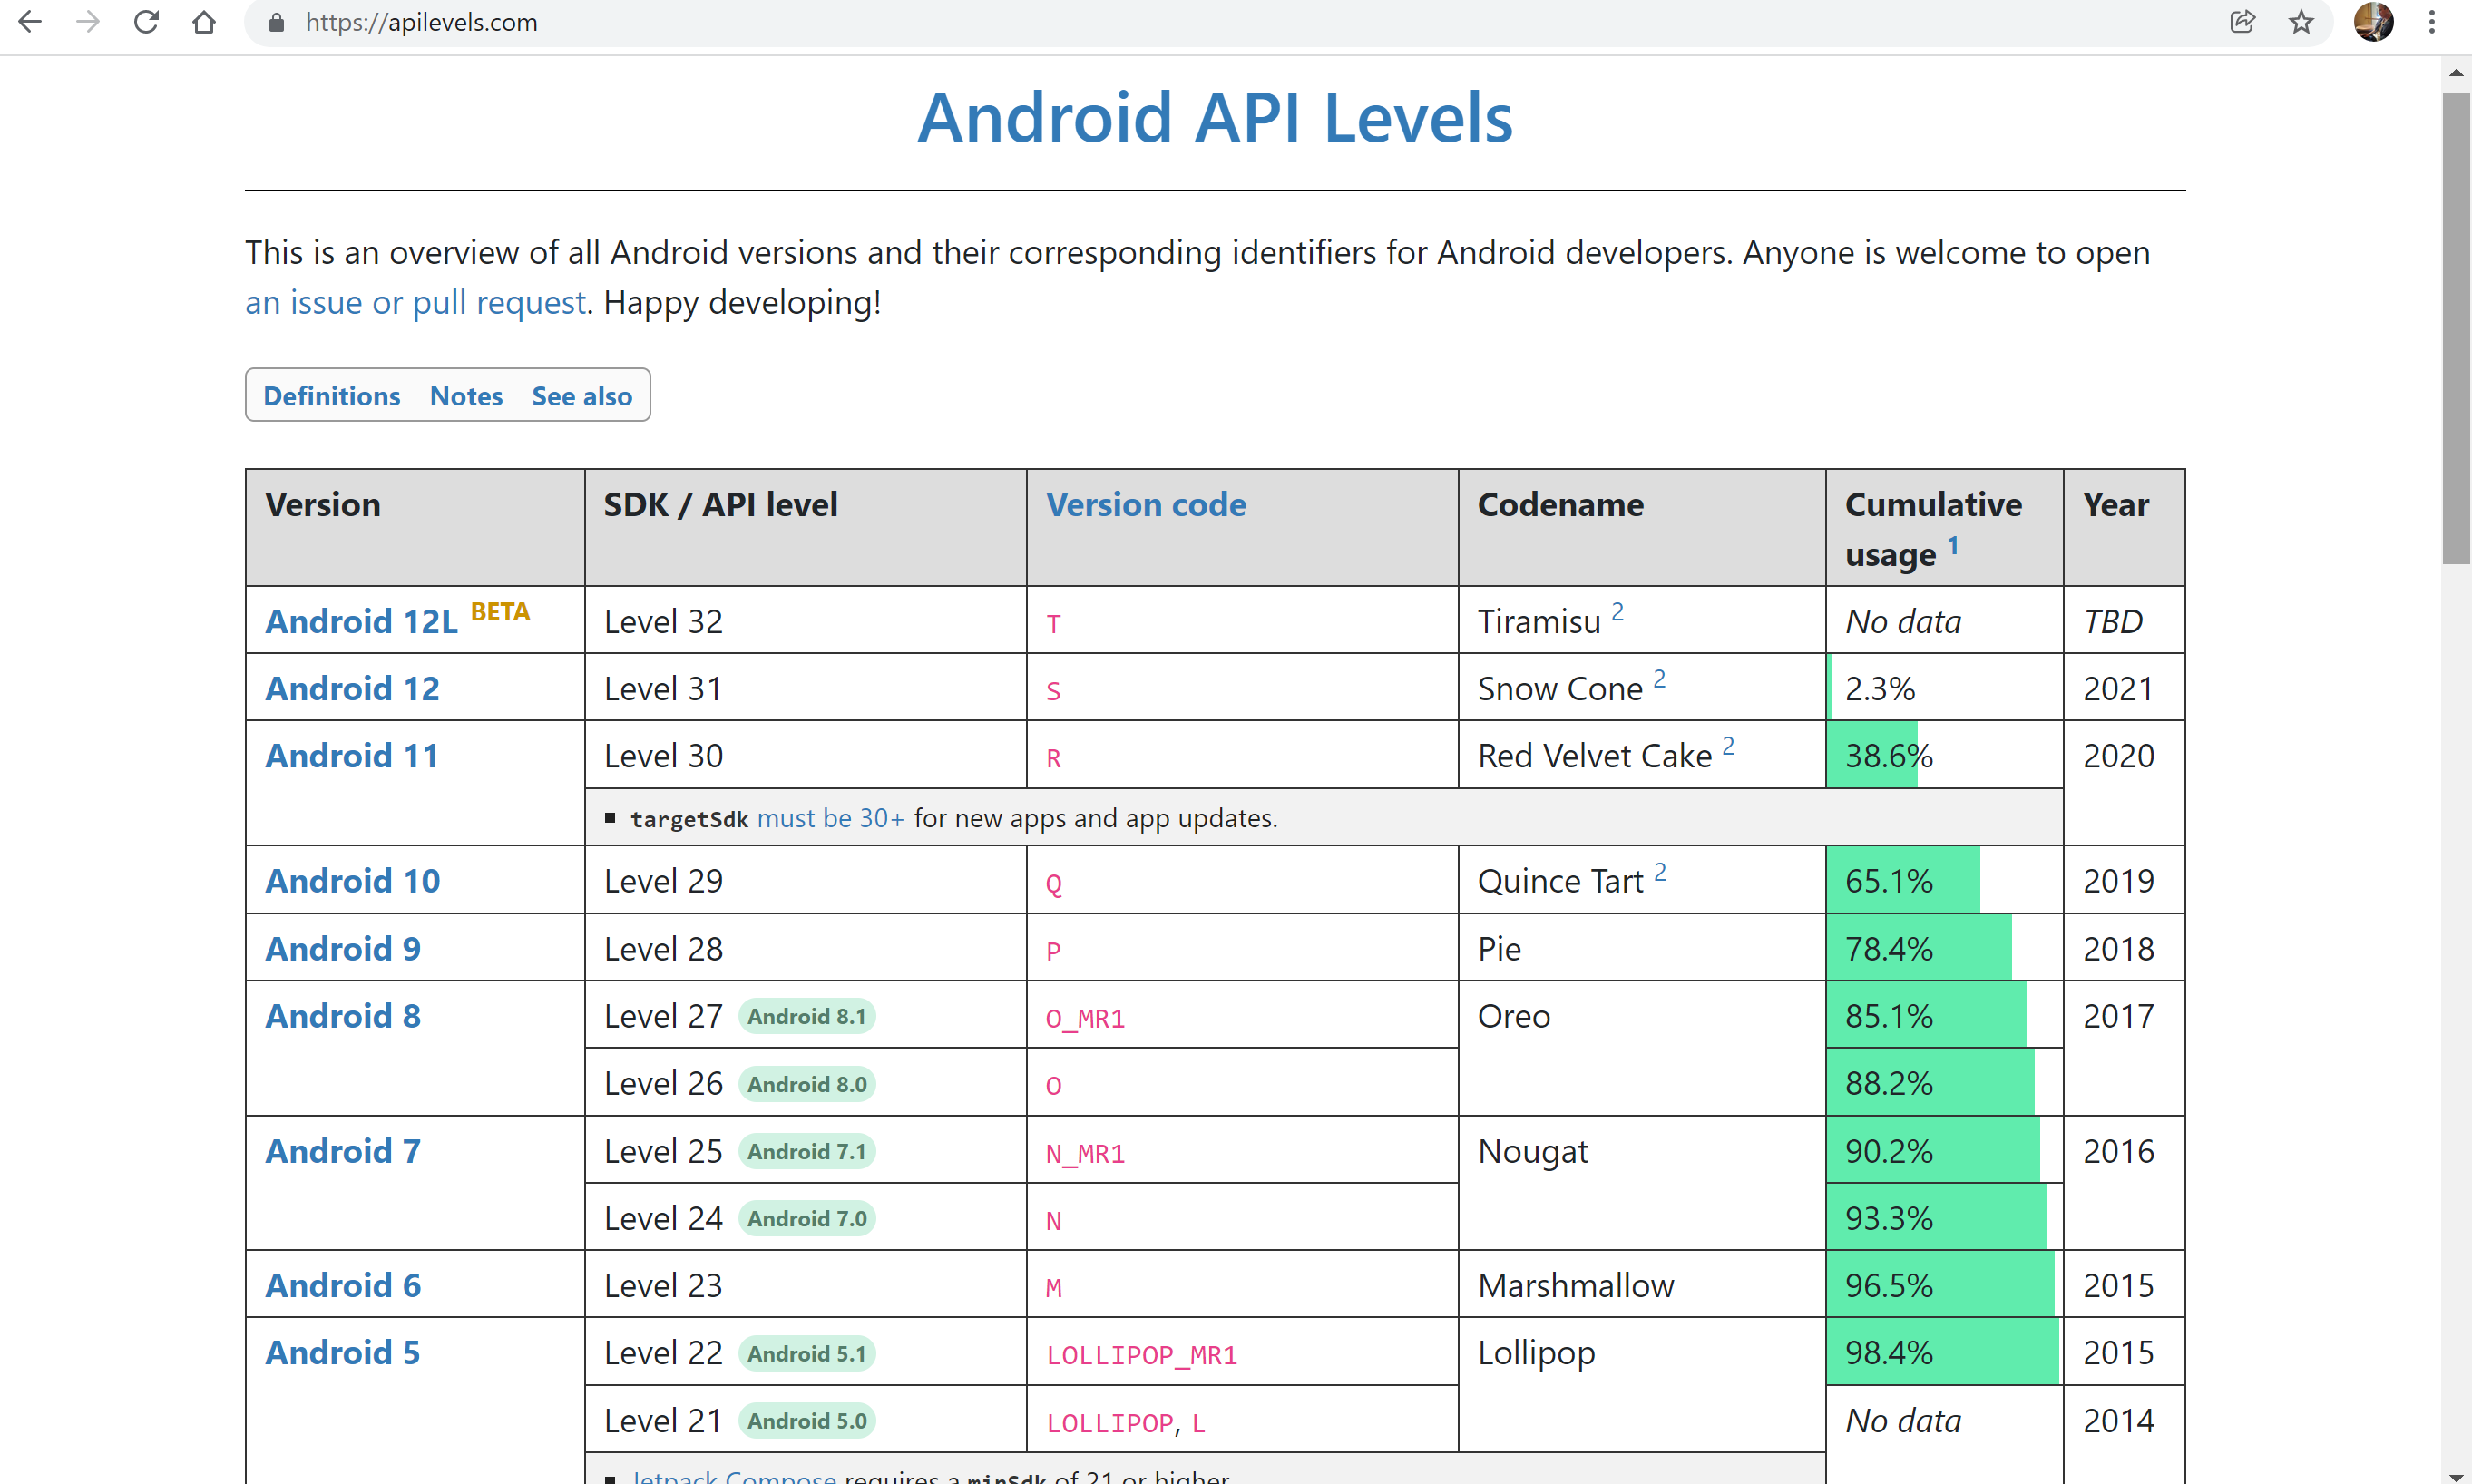
Task: Jump to the Notes section
Action: (466, 396)
